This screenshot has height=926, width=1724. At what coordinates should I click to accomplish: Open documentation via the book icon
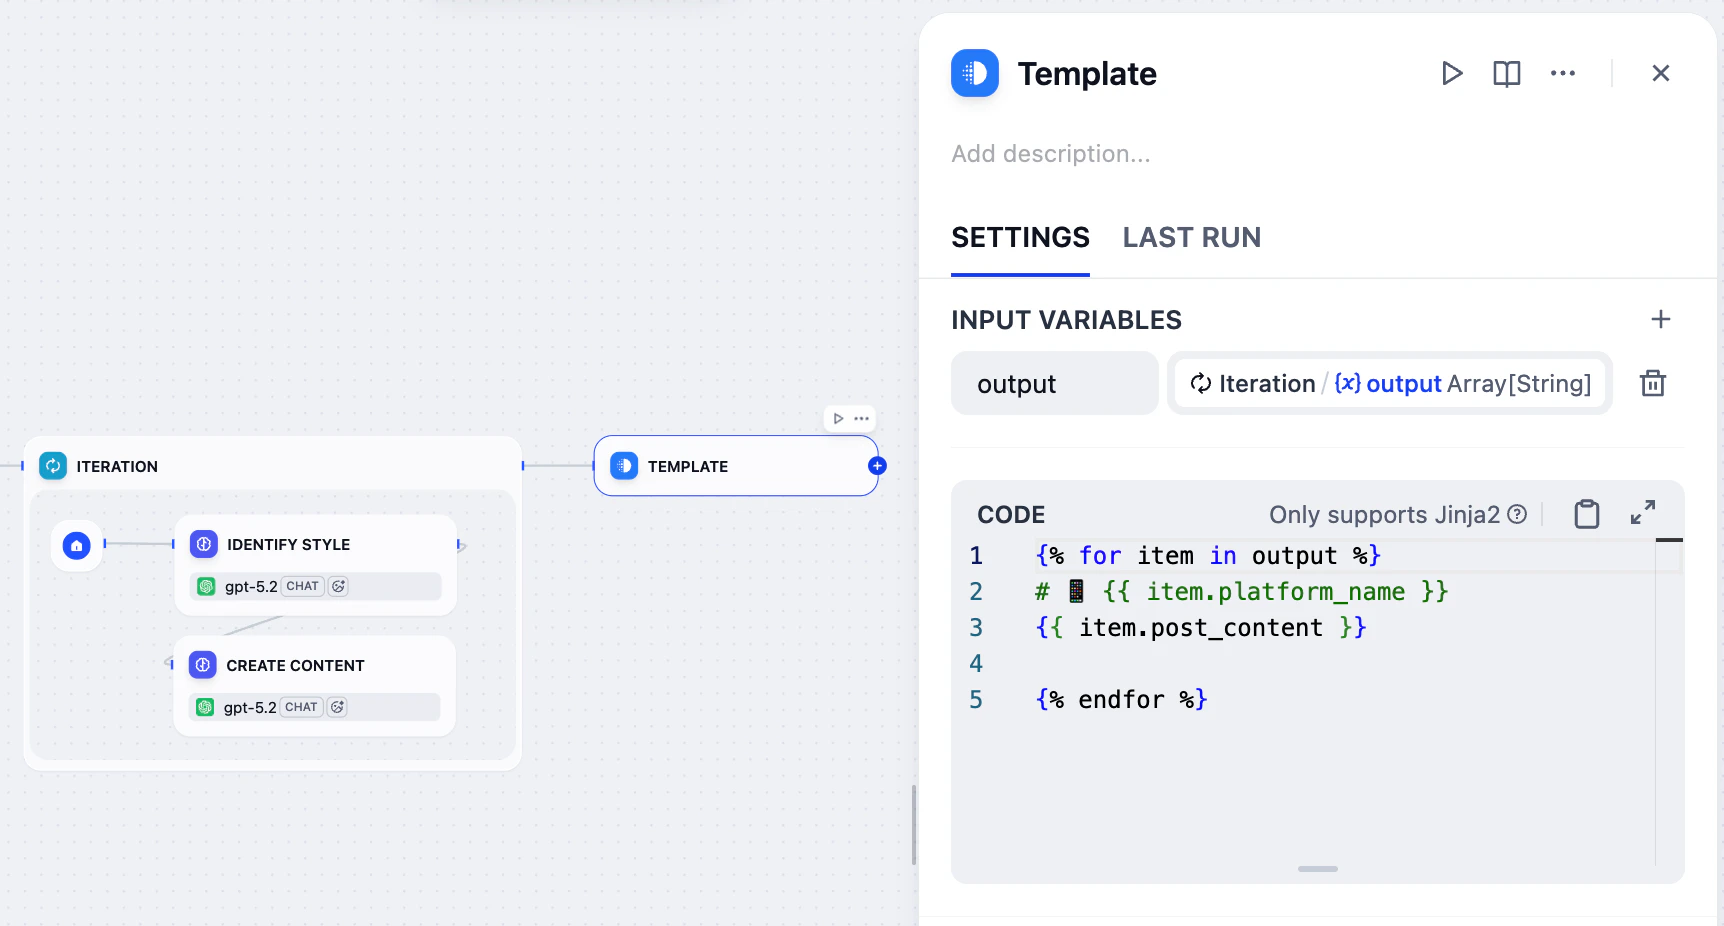click(x=1506, y=73)
